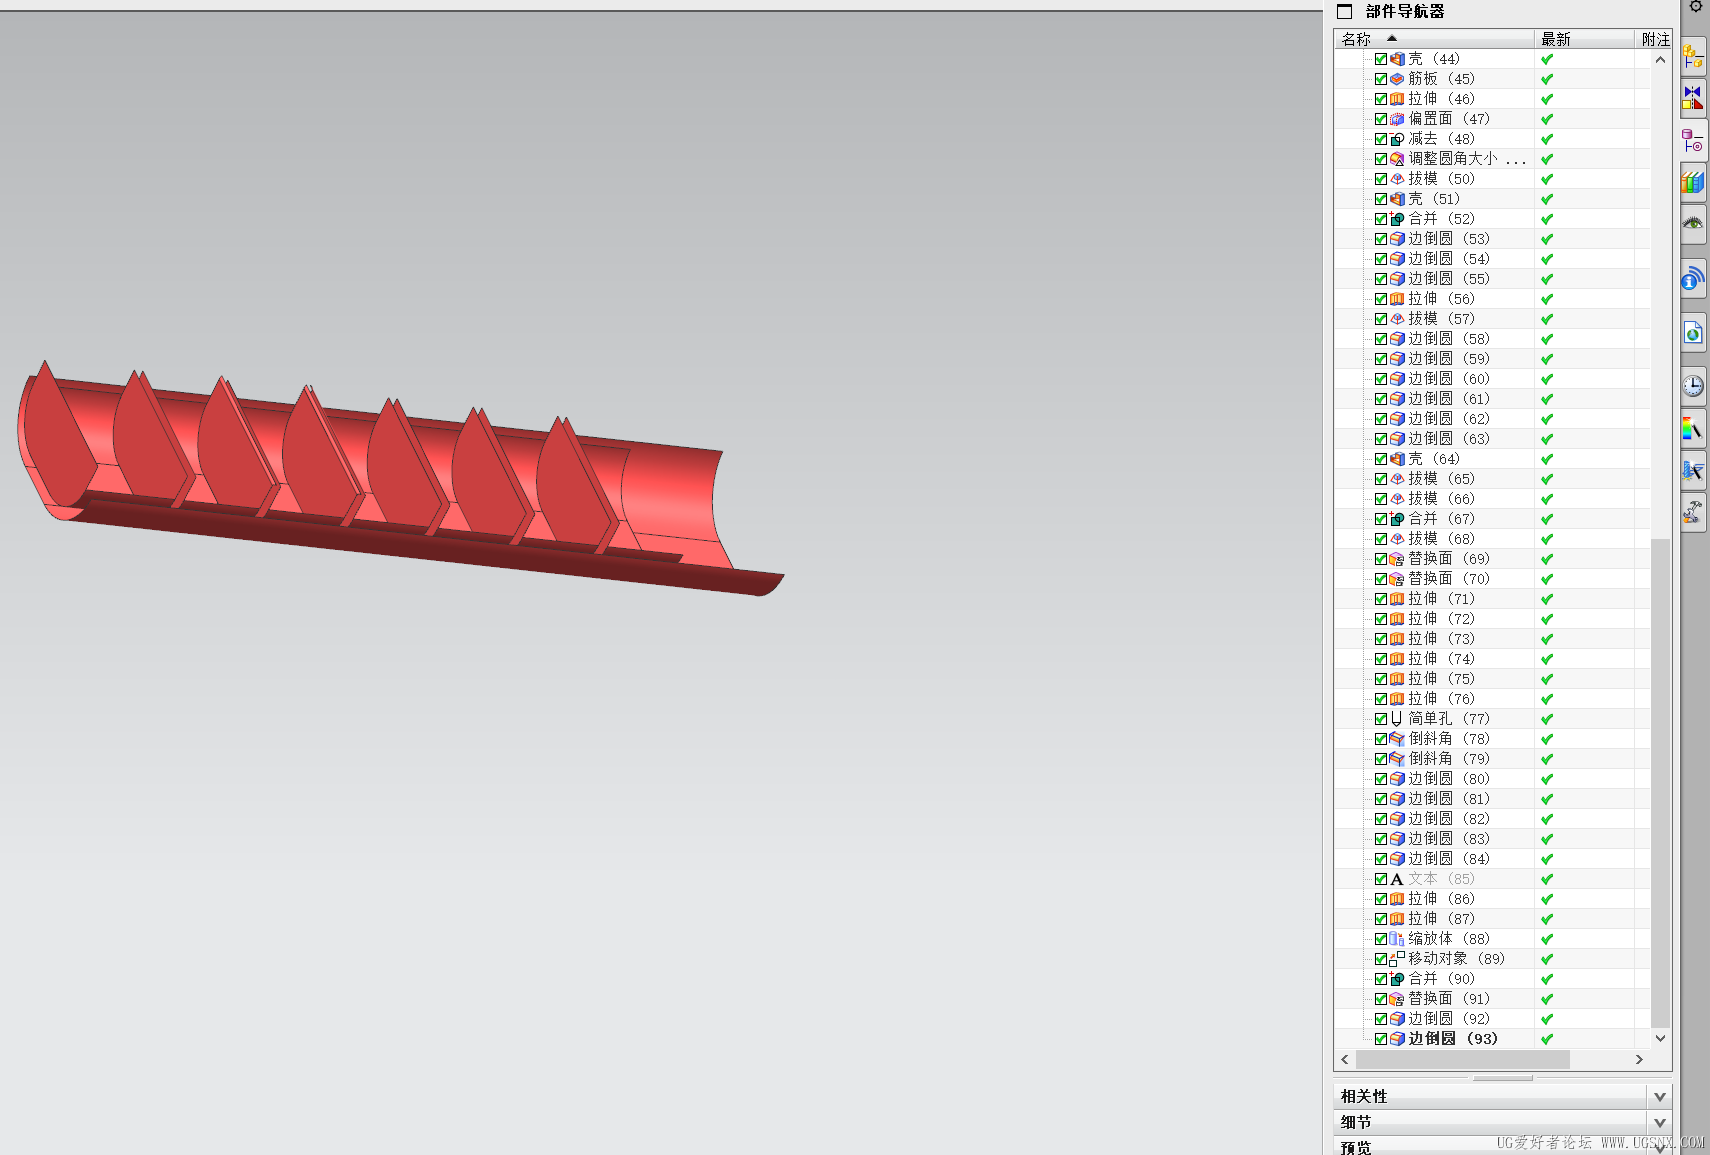Expand the 细节 section chevron
This screenshot has width=1710, height=1155.
(x=1660, y=1123)
